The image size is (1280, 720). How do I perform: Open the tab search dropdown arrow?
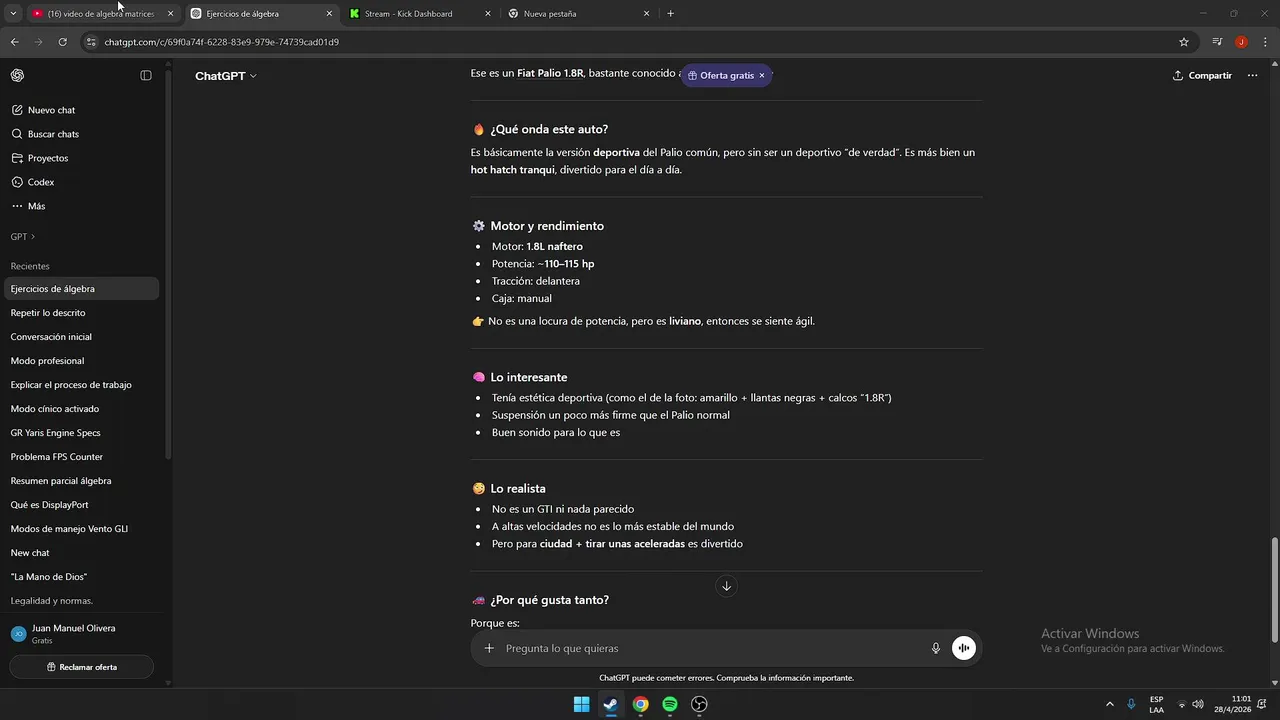point(13,14)
